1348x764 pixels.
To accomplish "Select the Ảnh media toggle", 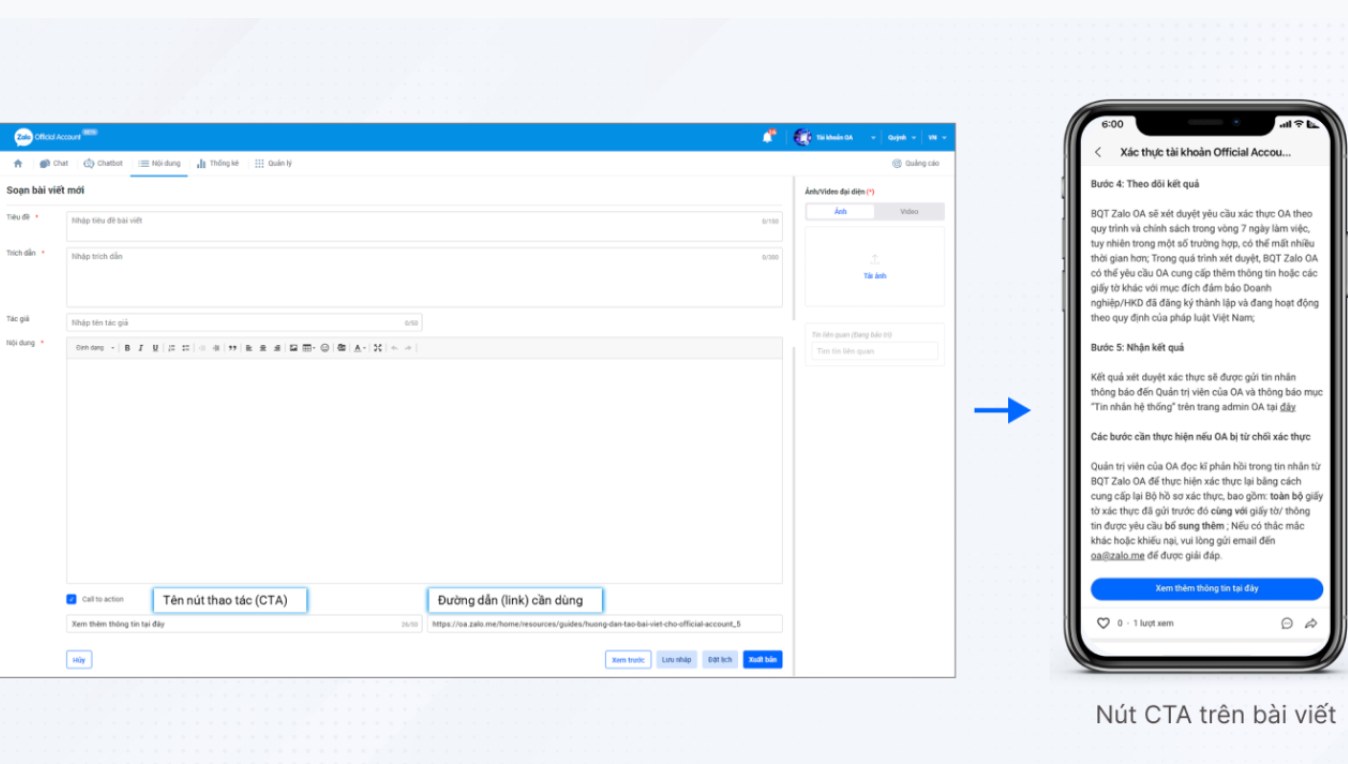I will 840,211.
